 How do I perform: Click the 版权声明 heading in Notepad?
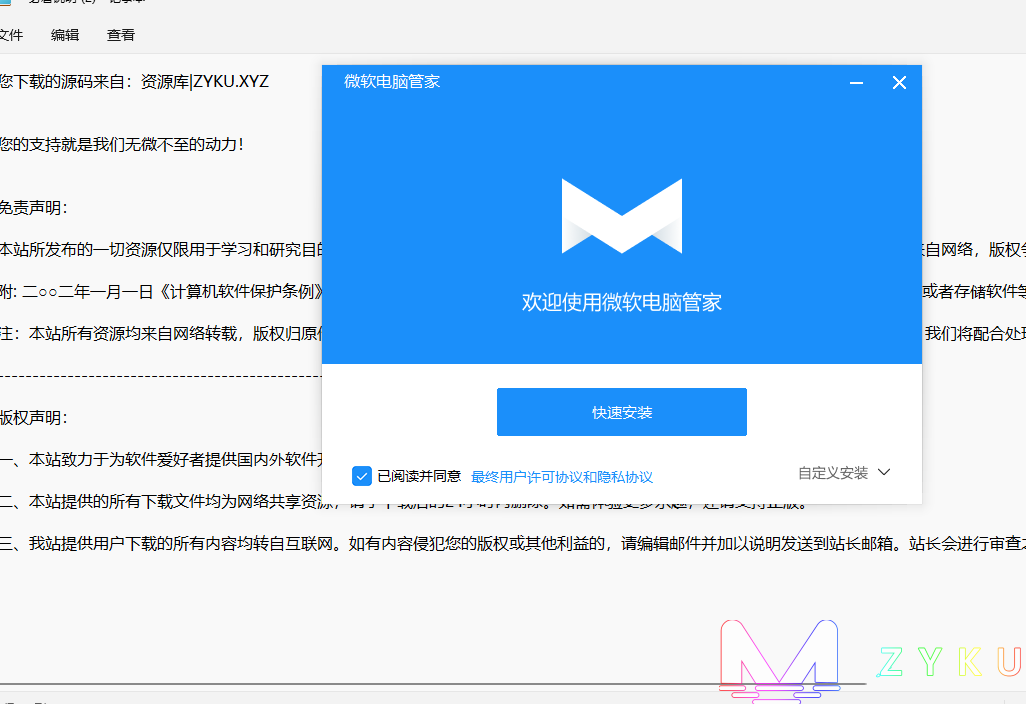(x=34, y=418)
